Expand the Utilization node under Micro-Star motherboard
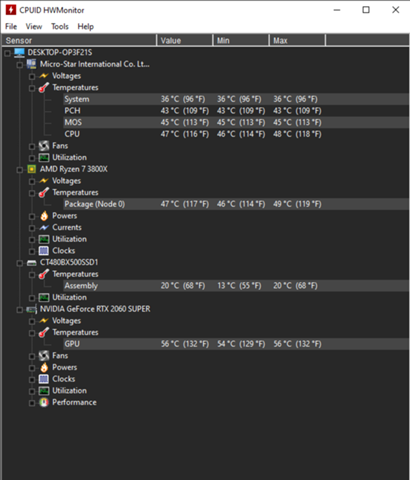 coord(32,158)
